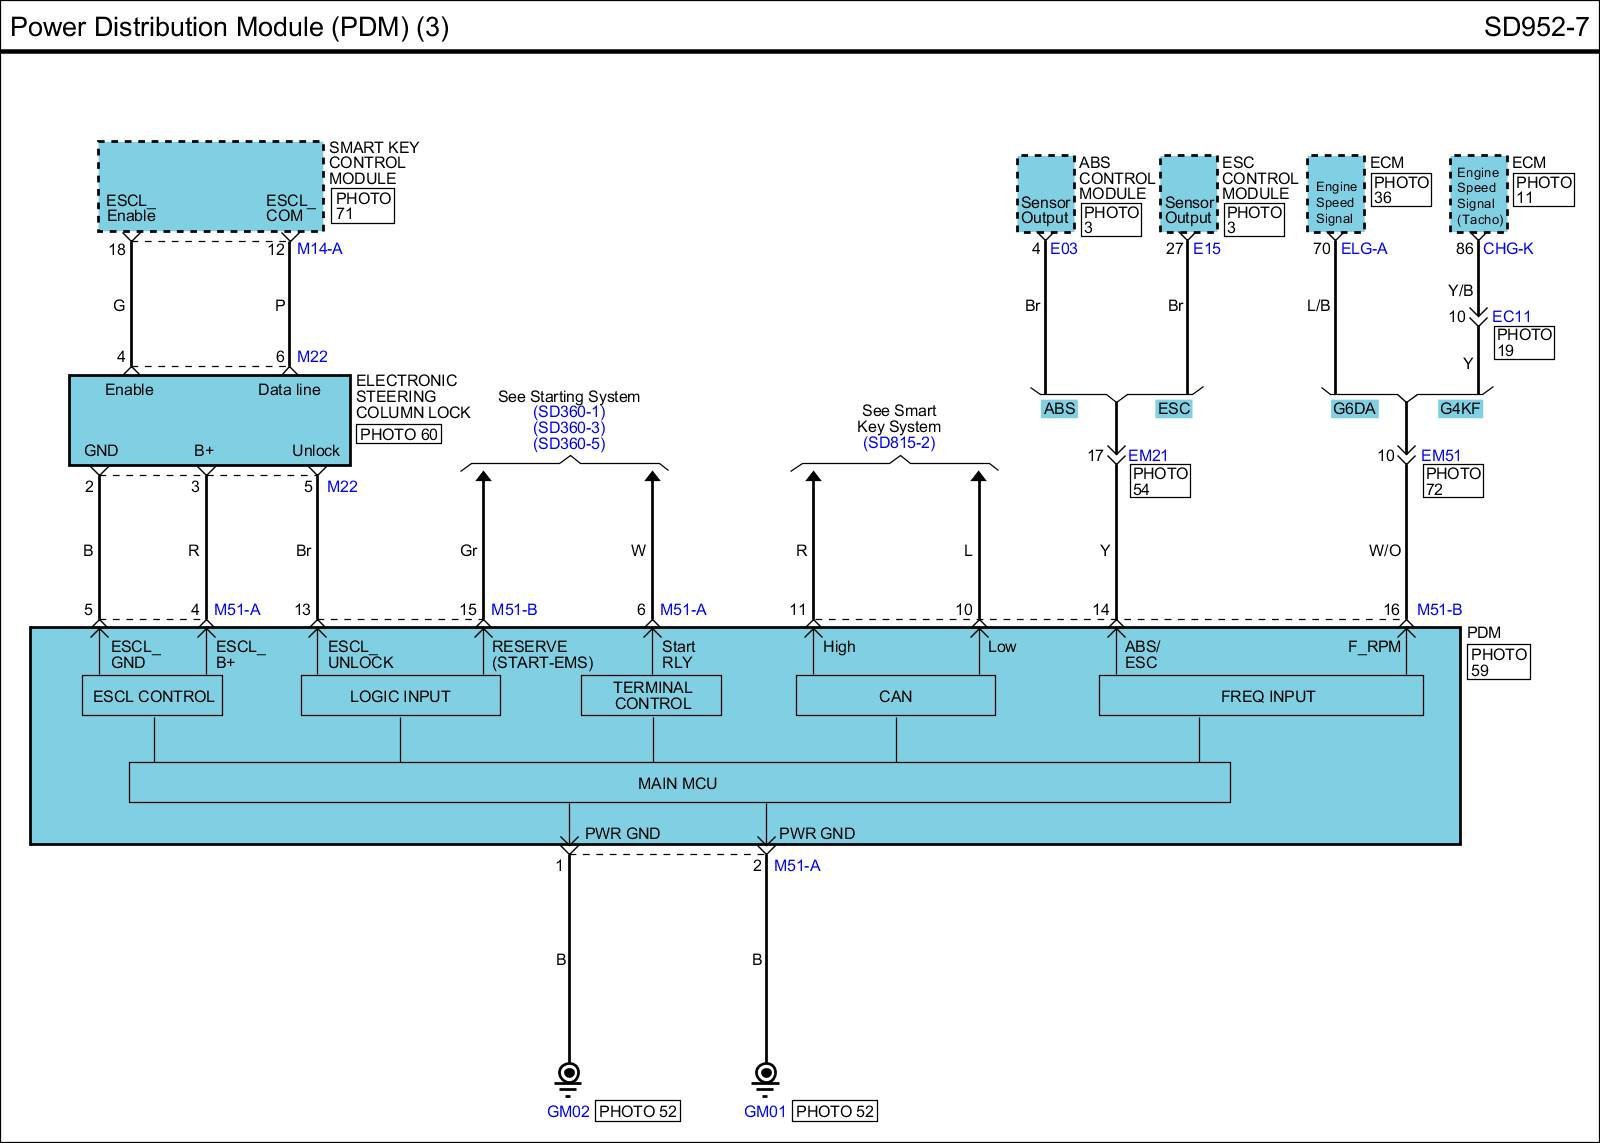The height and width of the screenshot is (1143, 1600).
Task: Click the arrowhead atop the Gr wire
Action: [x=483, y=477]
